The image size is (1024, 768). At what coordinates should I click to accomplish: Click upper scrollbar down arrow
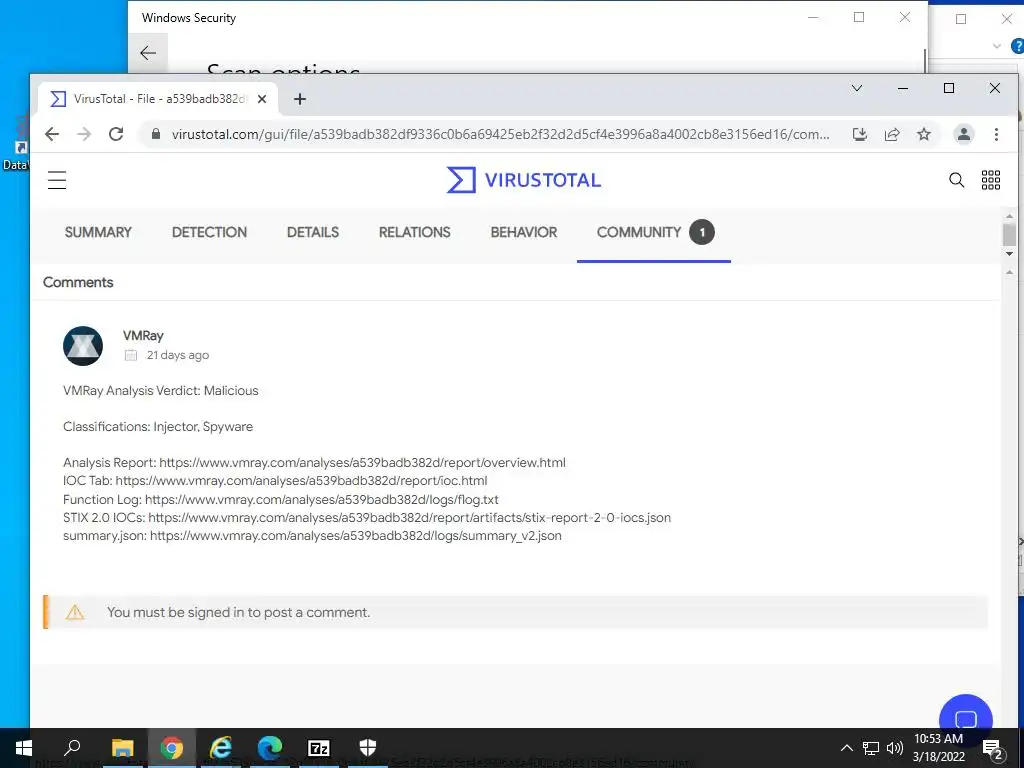tap(1009, 253)
